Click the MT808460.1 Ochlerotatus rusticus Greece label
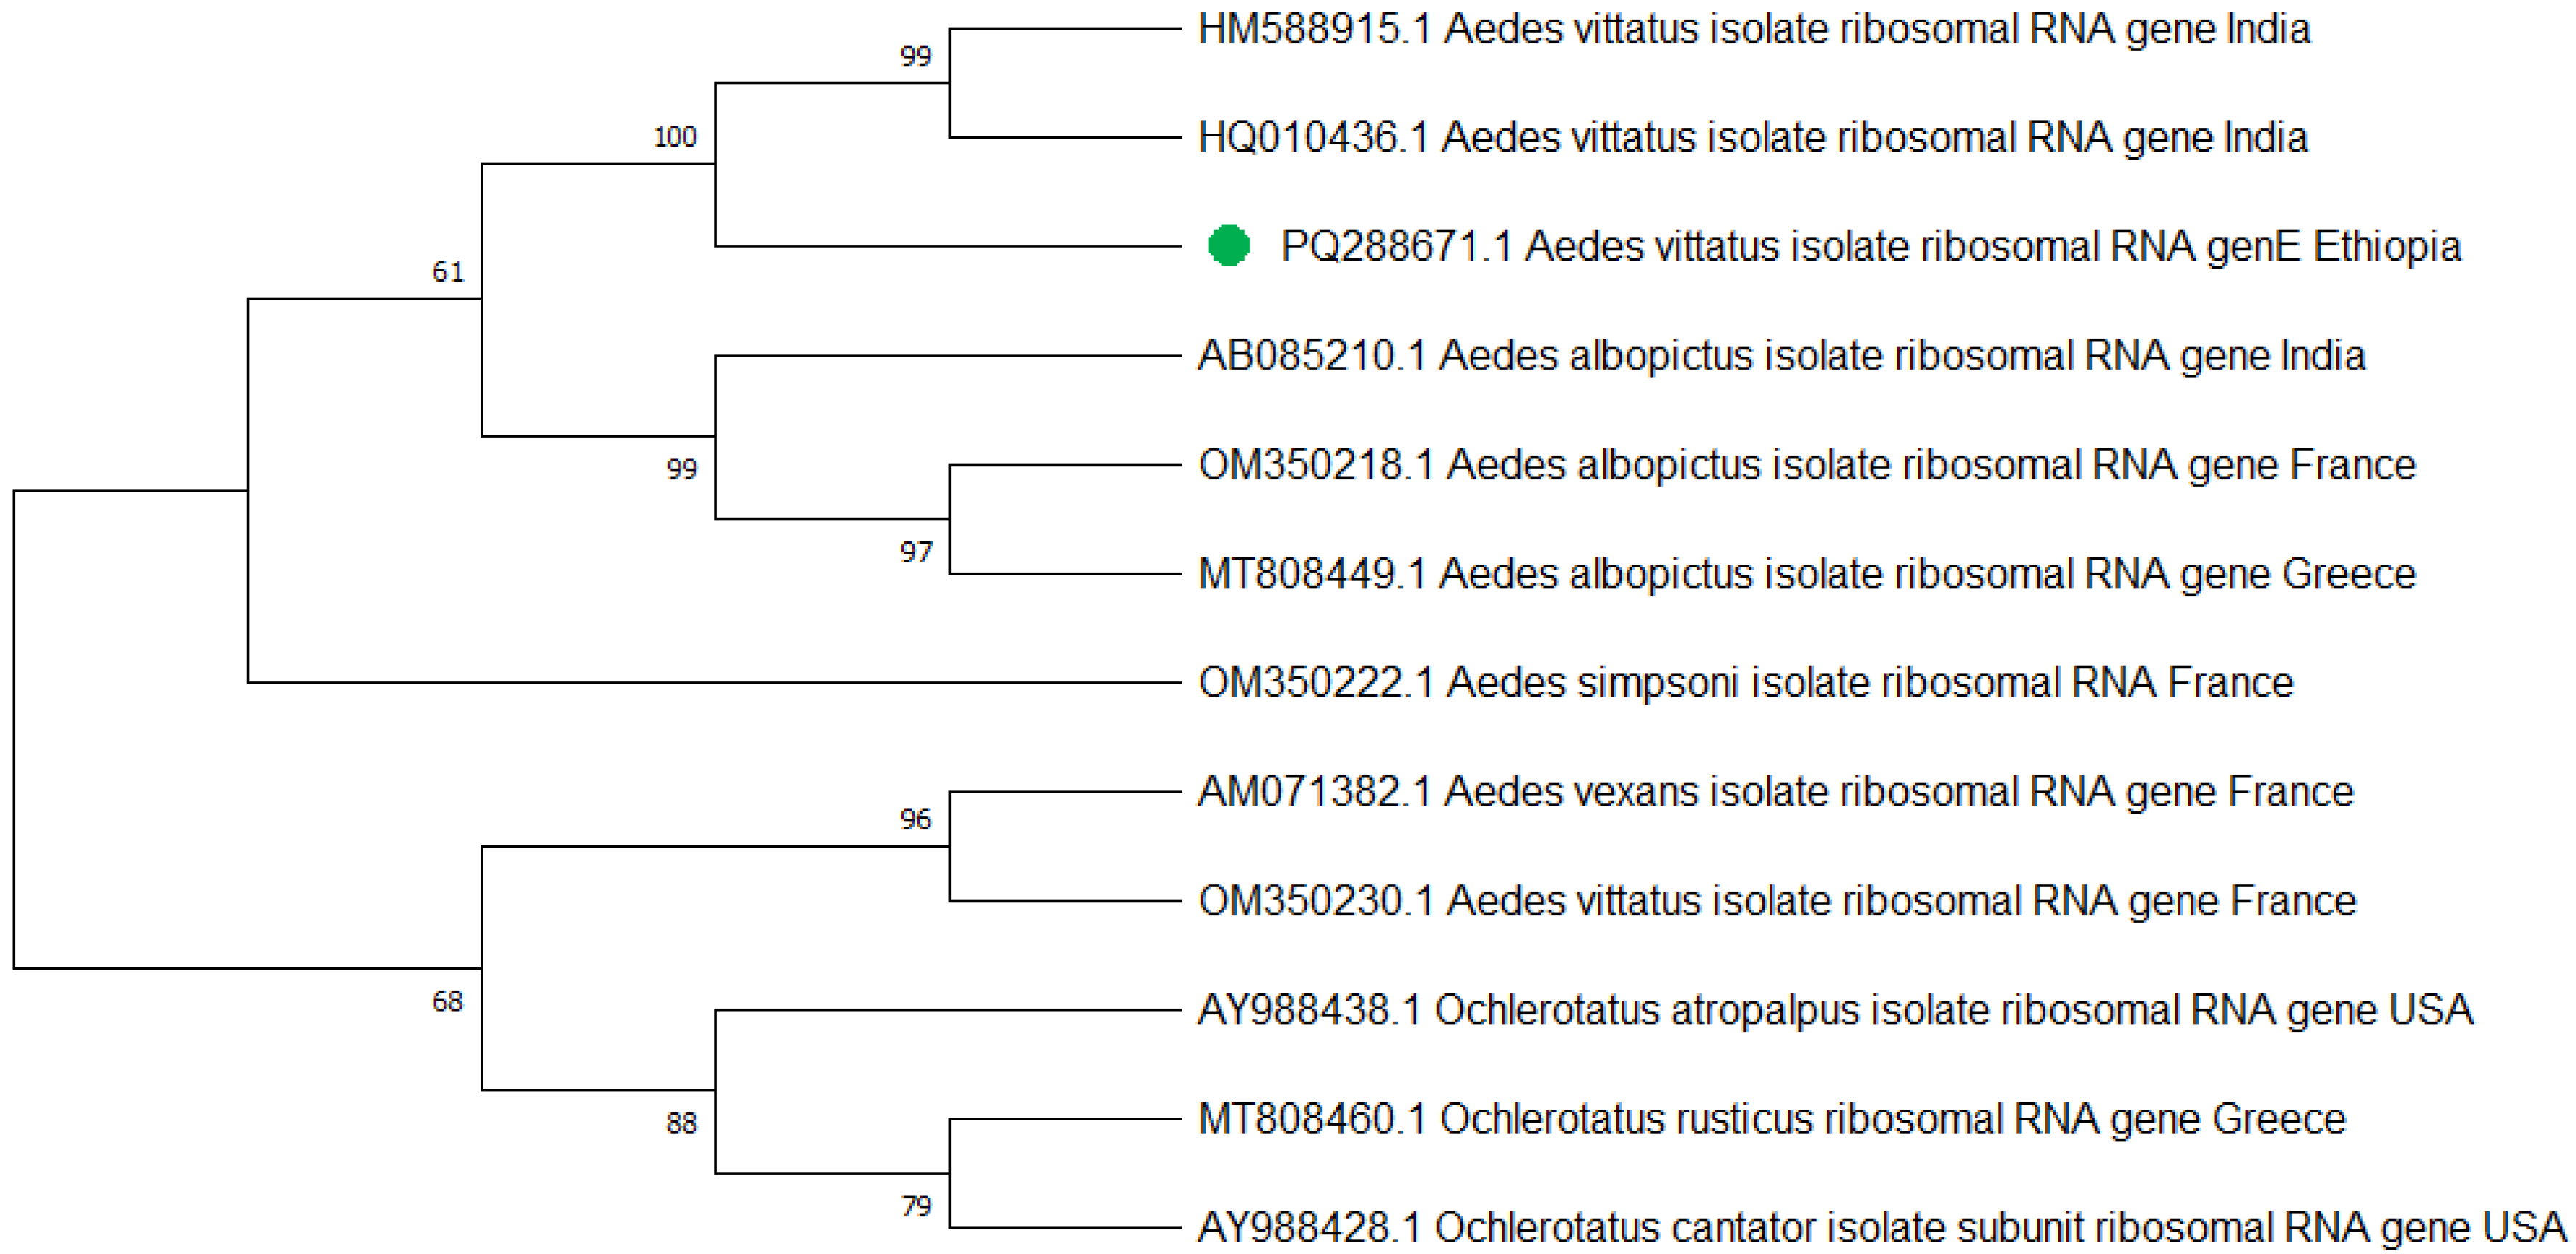 (1771, 1119)
